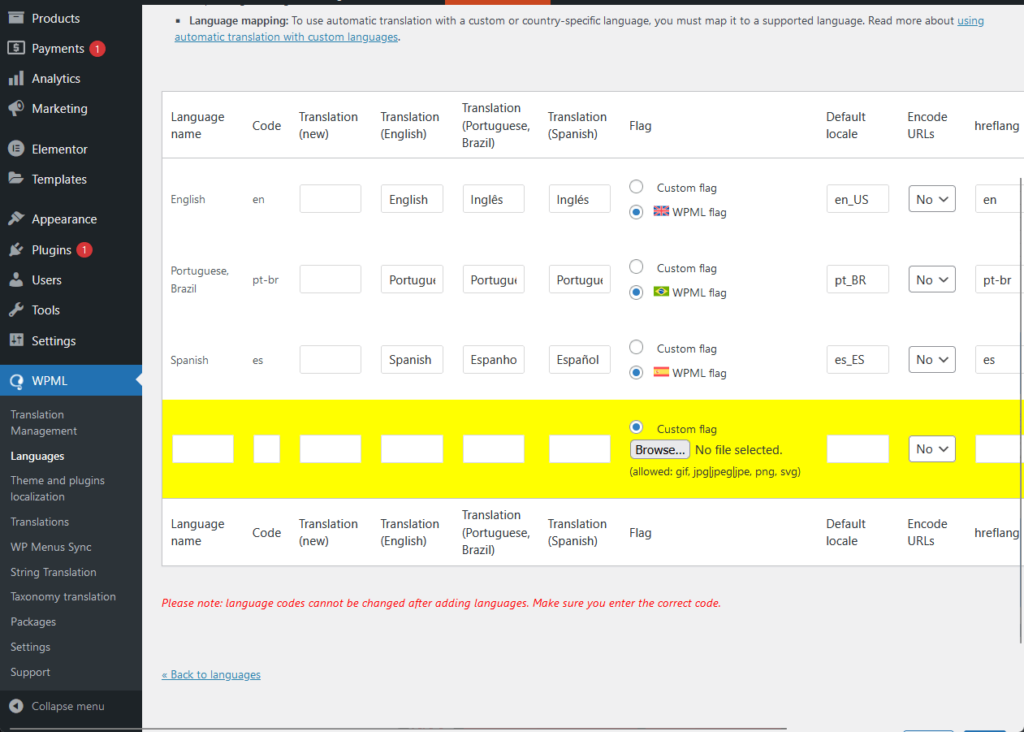The image size is (1024, 732).
Task: Open the Encode URLs dropdown for English
Action: coord(931,198)
